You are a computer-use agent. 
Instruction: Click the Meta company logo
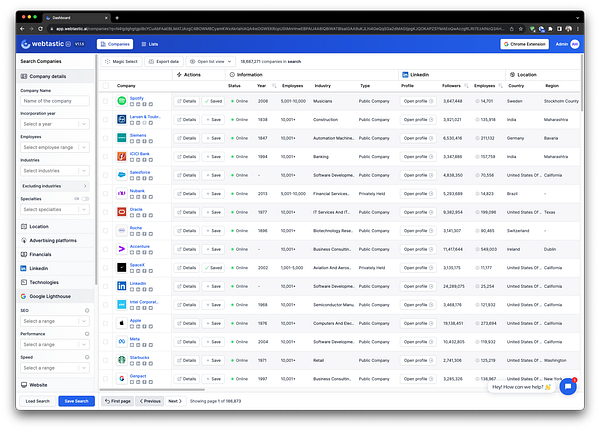coord(121,342)
